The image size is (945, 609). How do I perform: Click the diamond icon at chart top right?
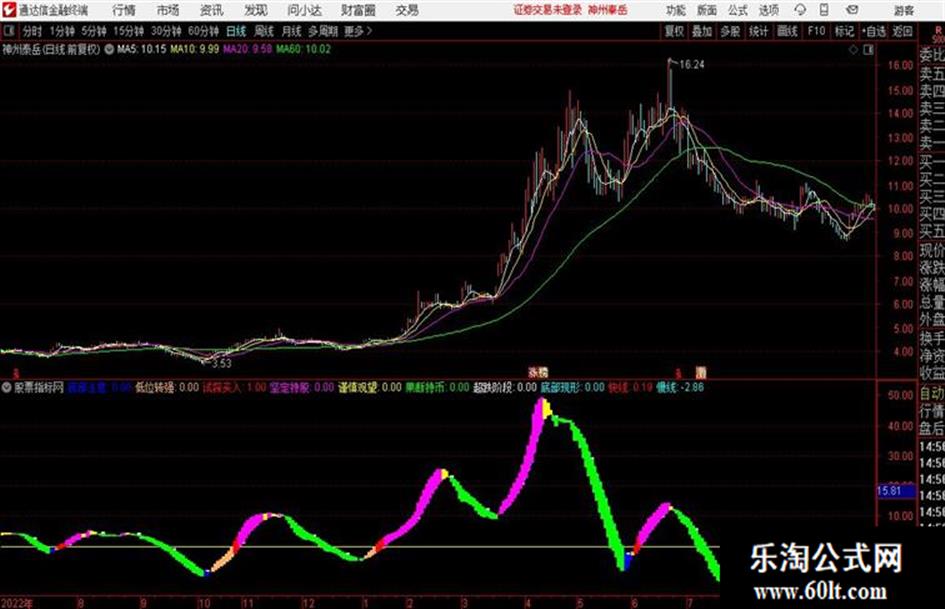(x=853, y=50)
